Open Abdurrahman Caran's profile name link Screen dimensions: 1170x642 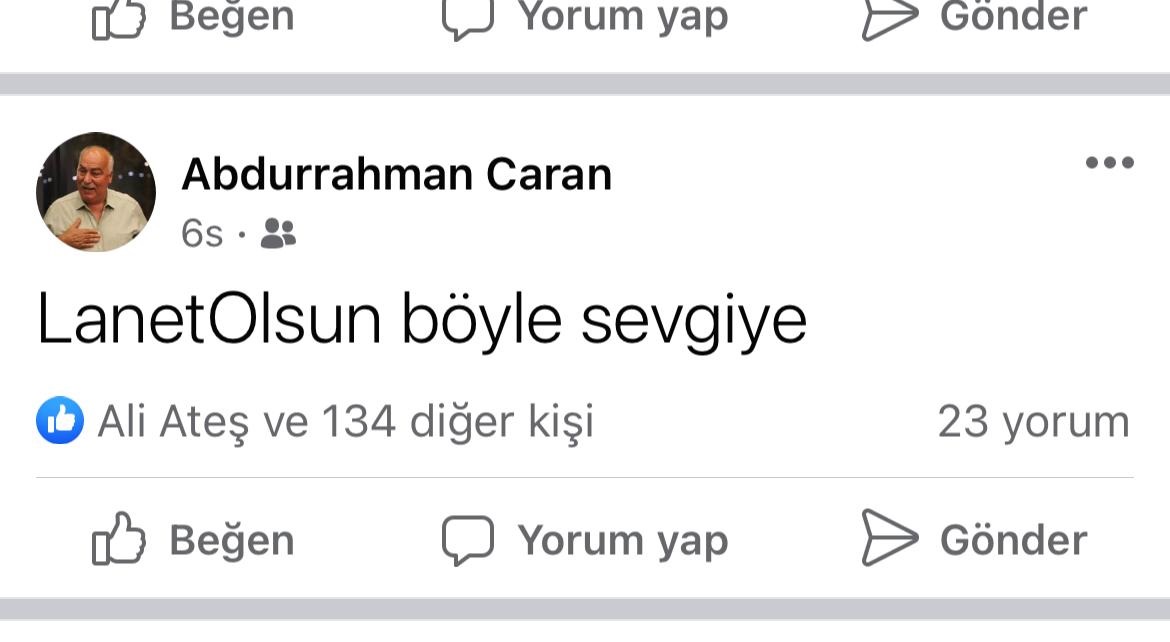(x=396, y=174)
